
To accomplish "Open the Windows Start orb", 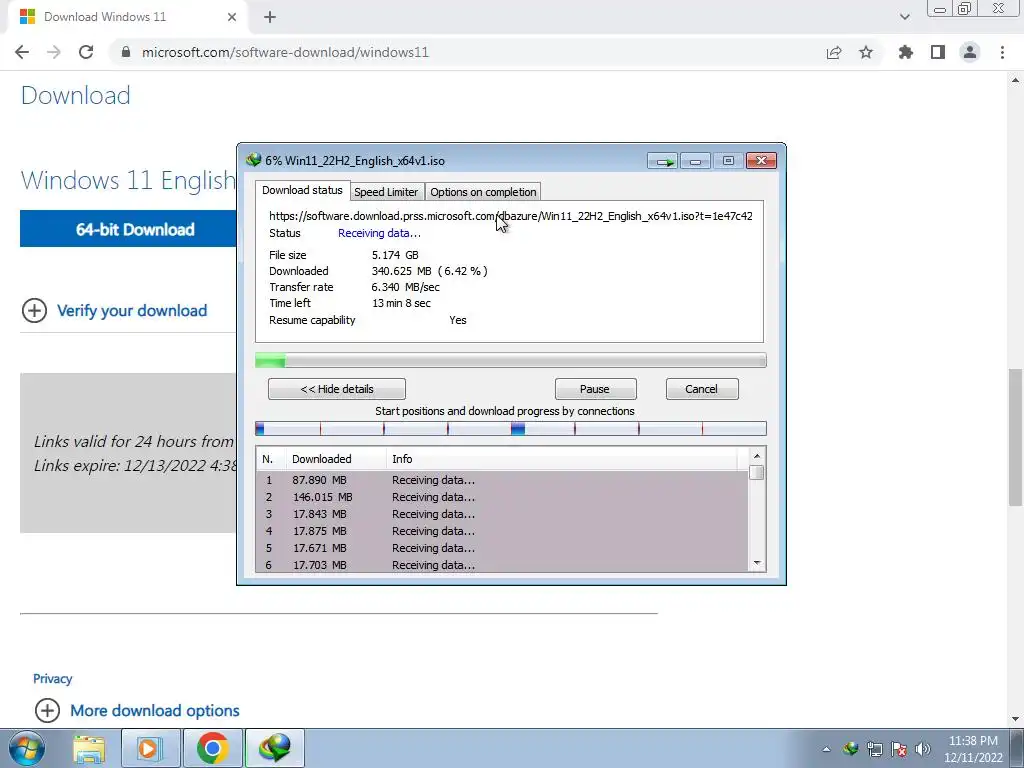I will point(27,748).
